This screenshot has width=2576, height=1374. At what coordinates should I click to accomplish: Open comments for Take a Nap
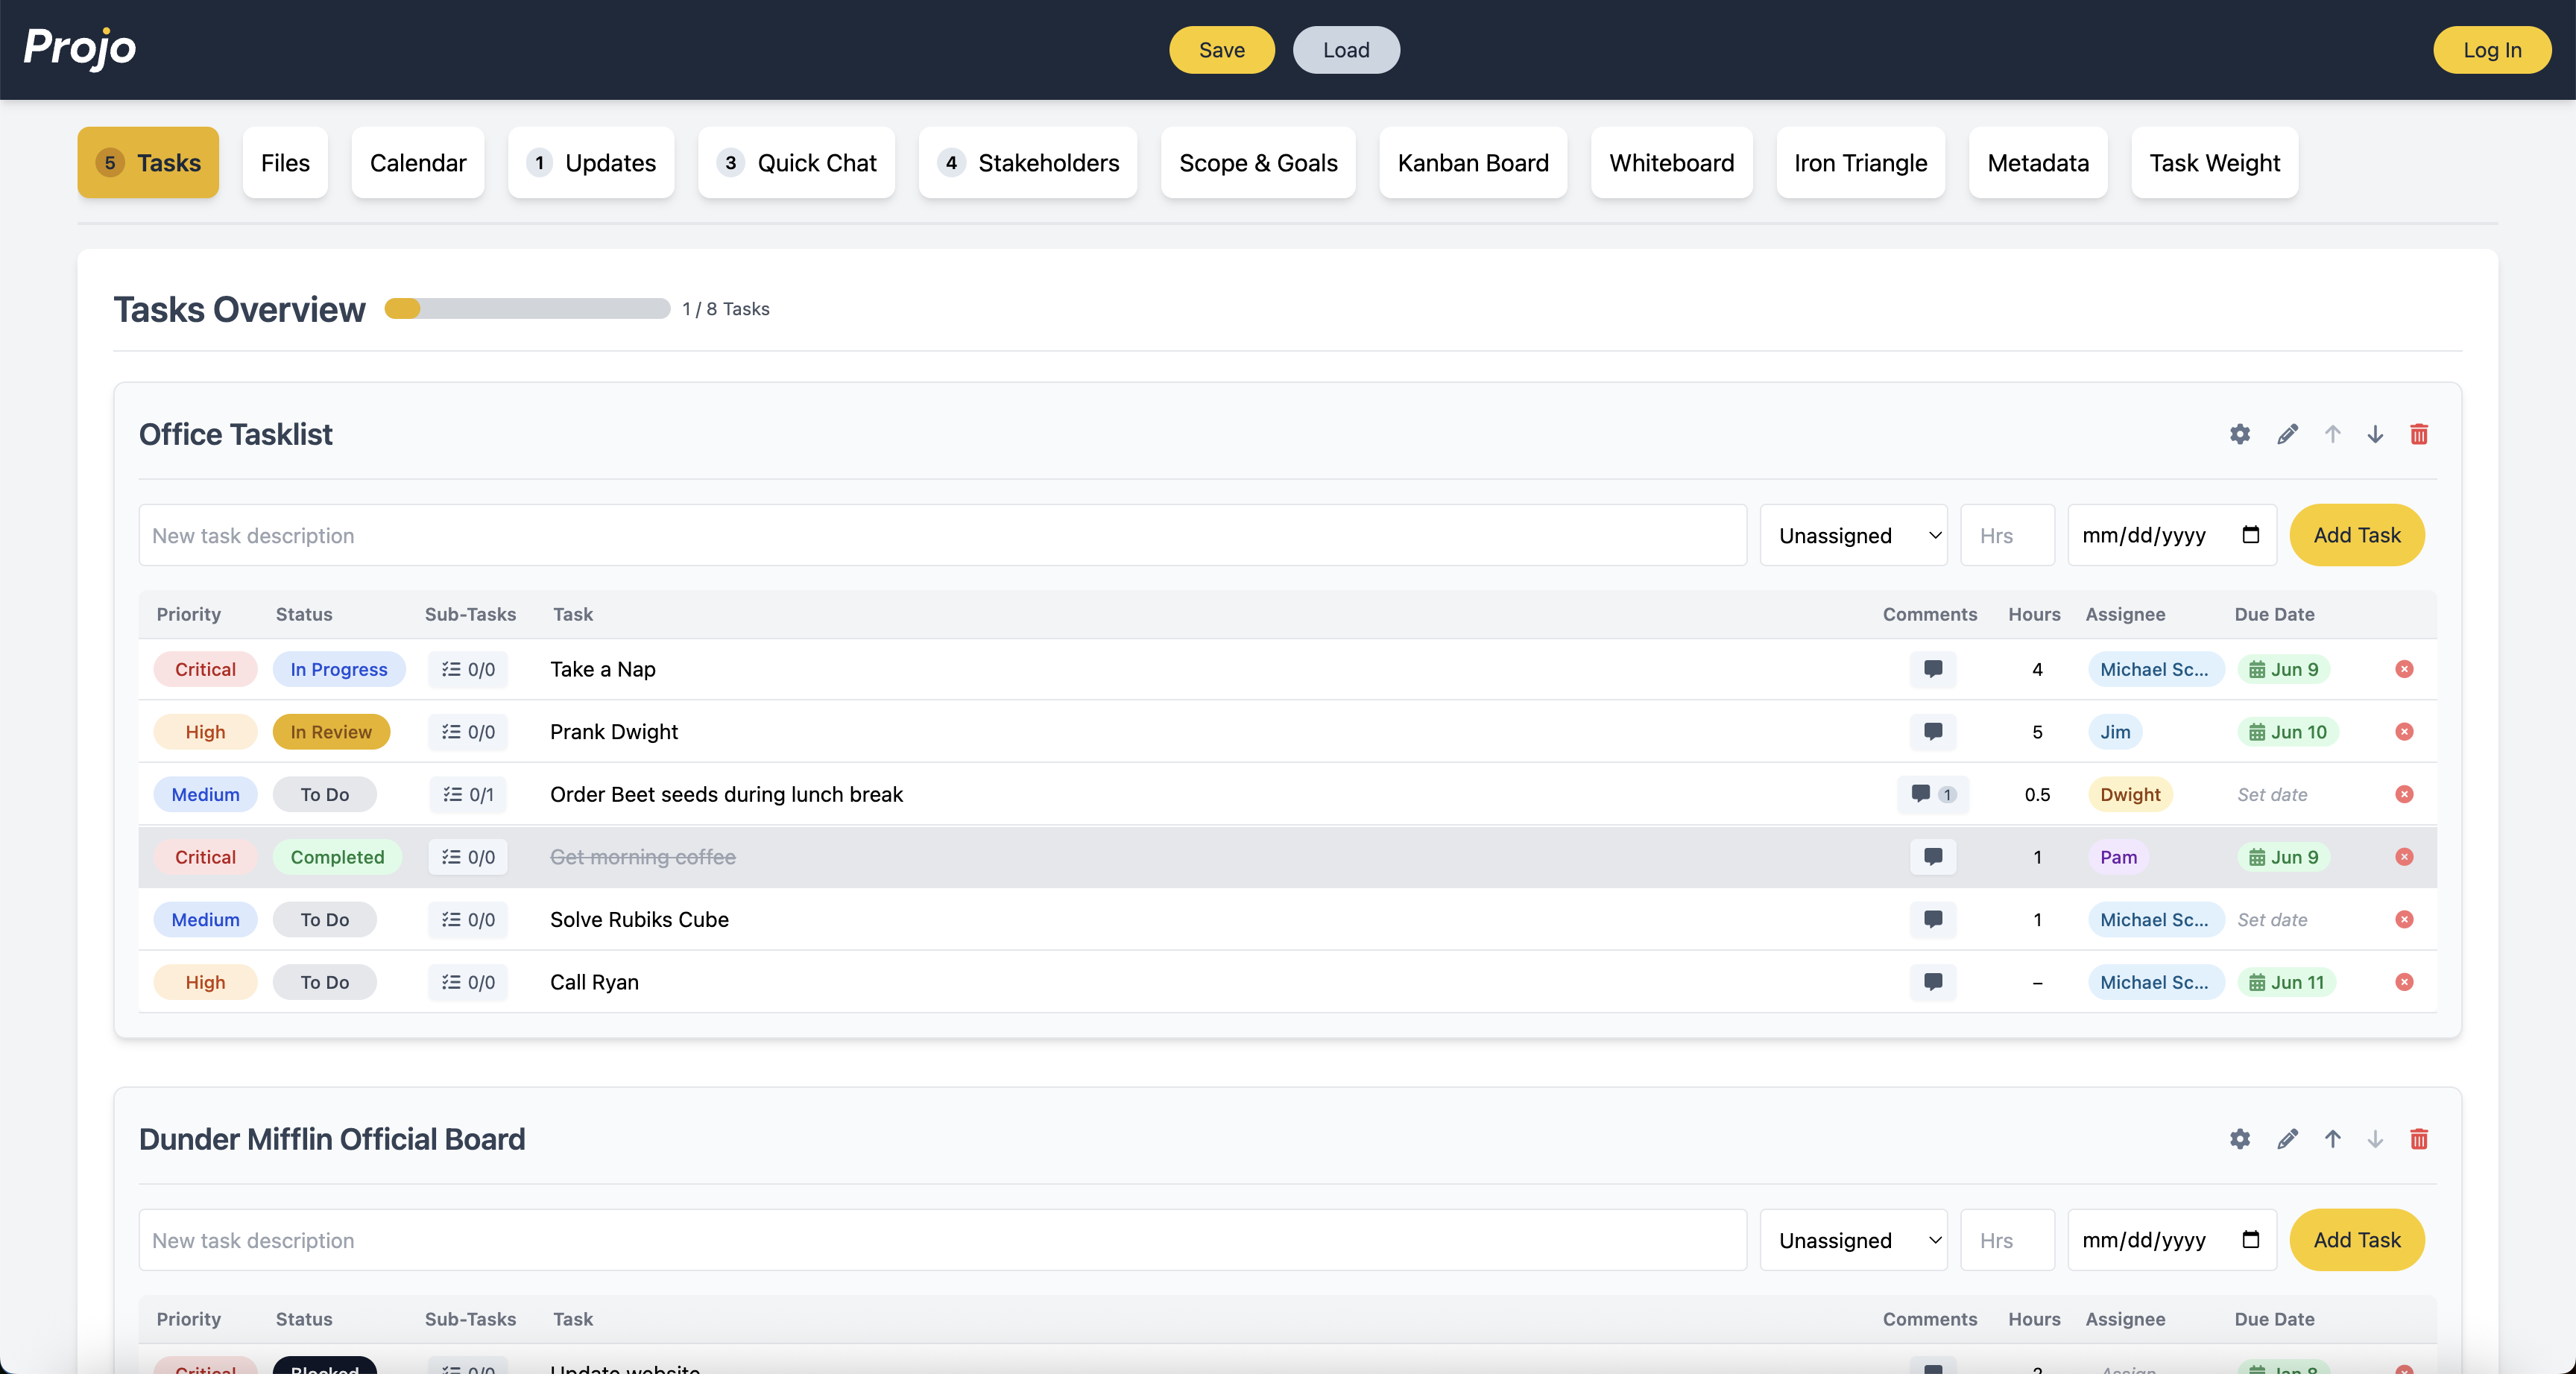tap(1933, 669)
